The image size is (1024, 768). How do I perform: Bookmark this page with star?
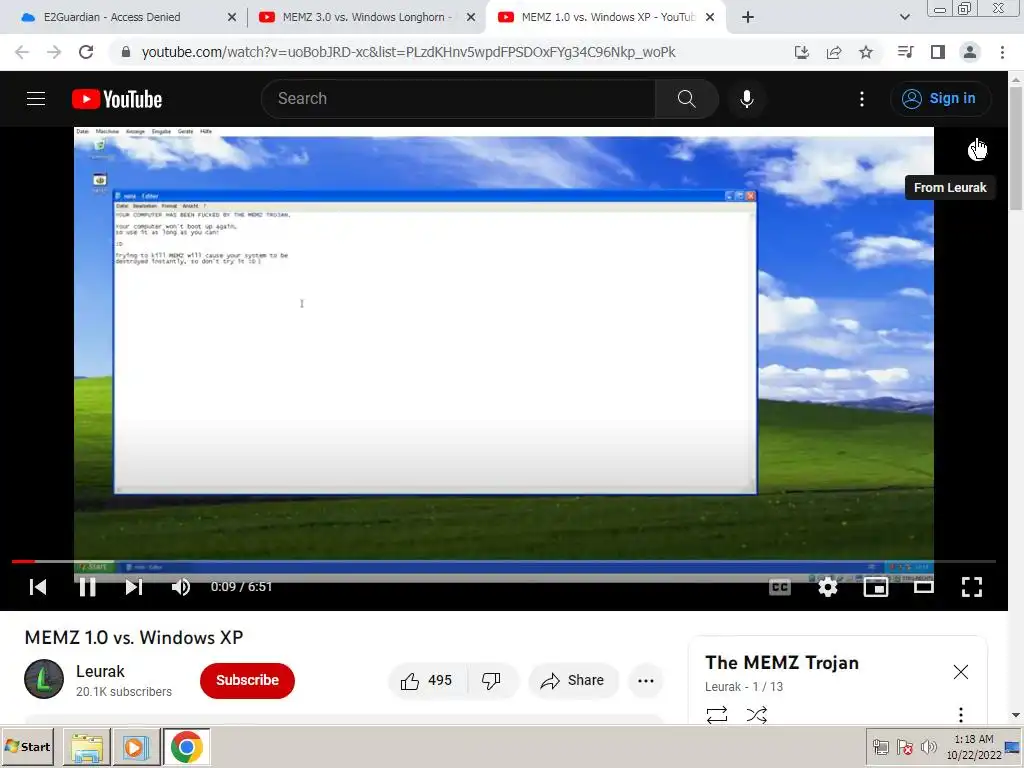click(x=865, y=52)
